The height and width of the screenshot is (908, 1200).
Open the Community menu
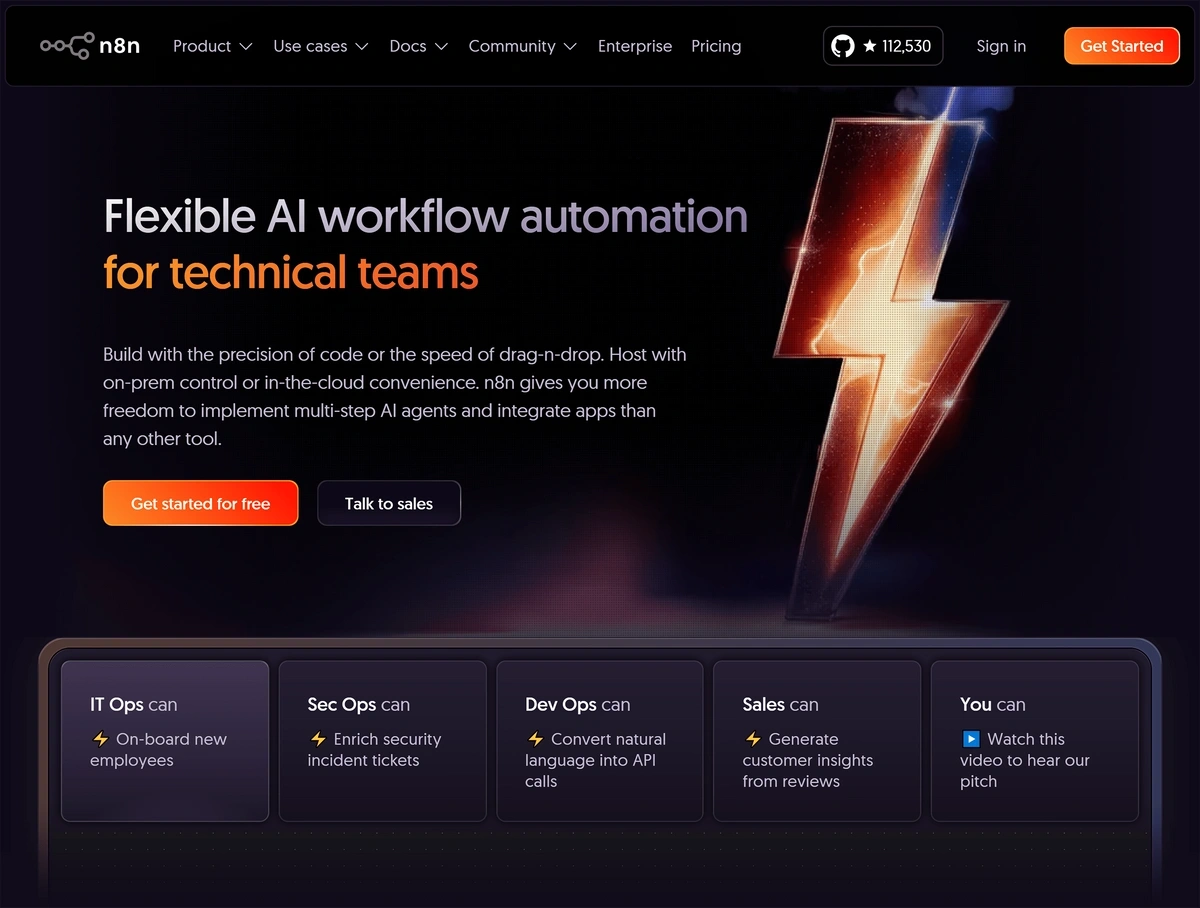tap(523, 46)
